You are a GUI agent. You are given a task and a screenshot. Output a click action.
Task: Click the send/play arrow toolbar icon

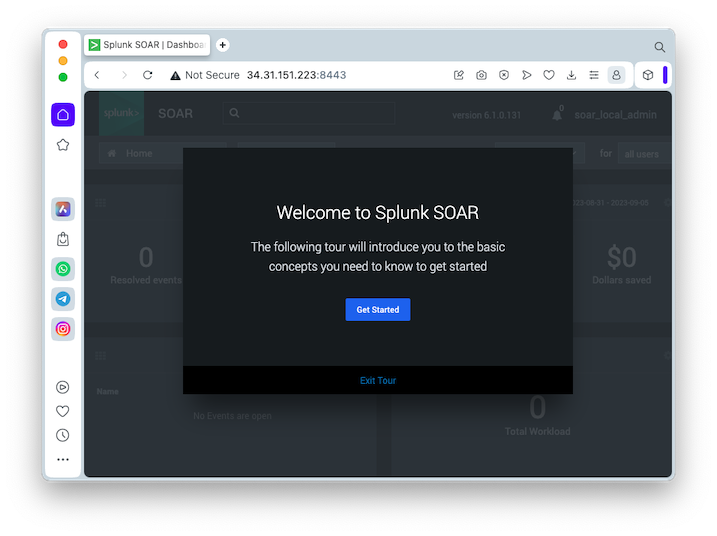pos(526,75)
